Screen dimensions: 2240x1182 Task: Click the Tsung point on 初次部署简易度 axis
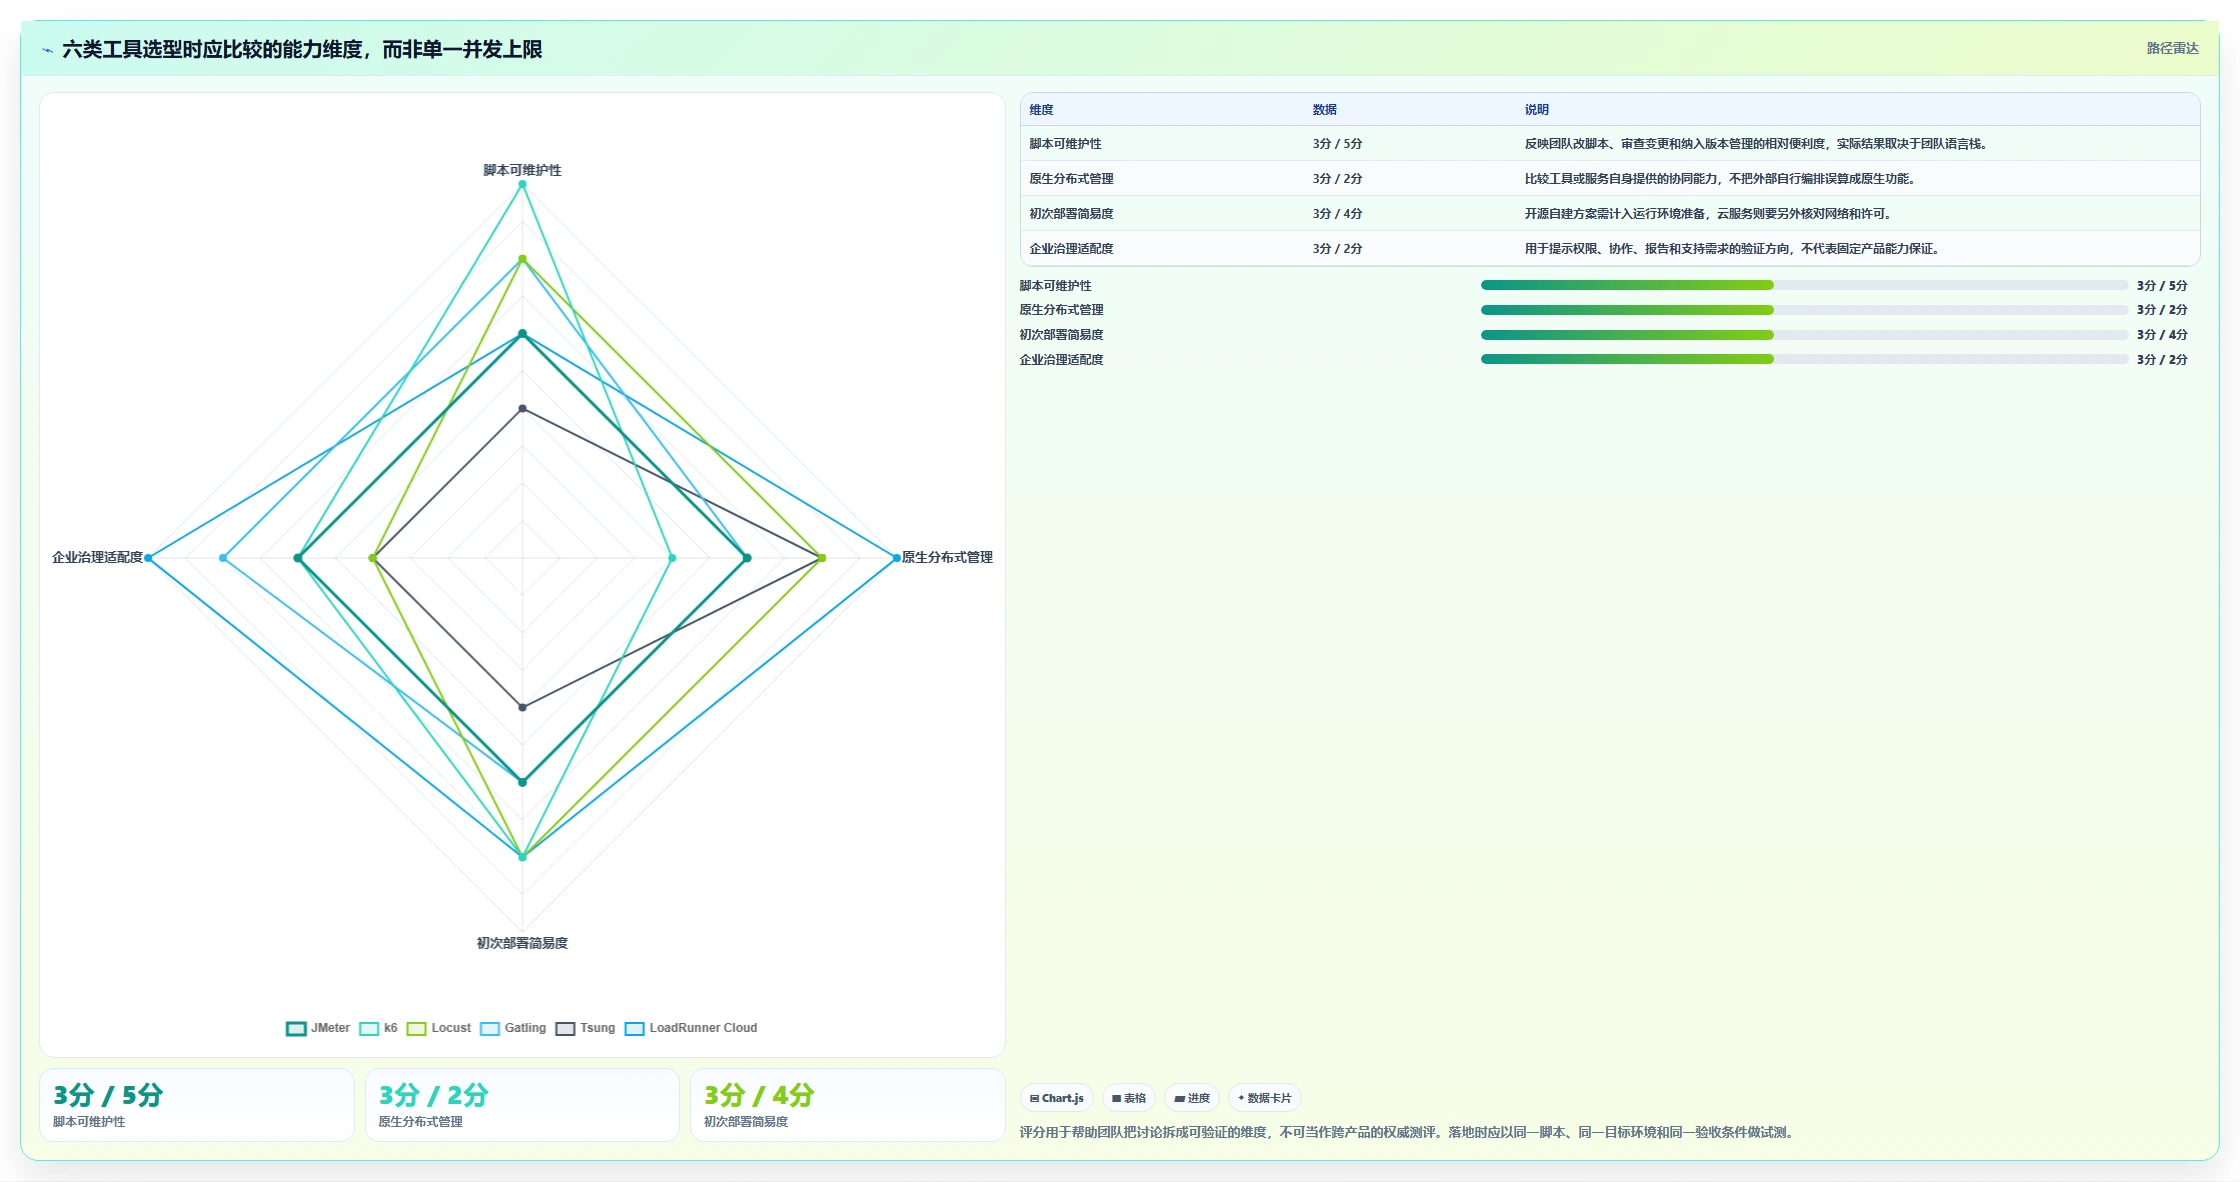point(522,707)
